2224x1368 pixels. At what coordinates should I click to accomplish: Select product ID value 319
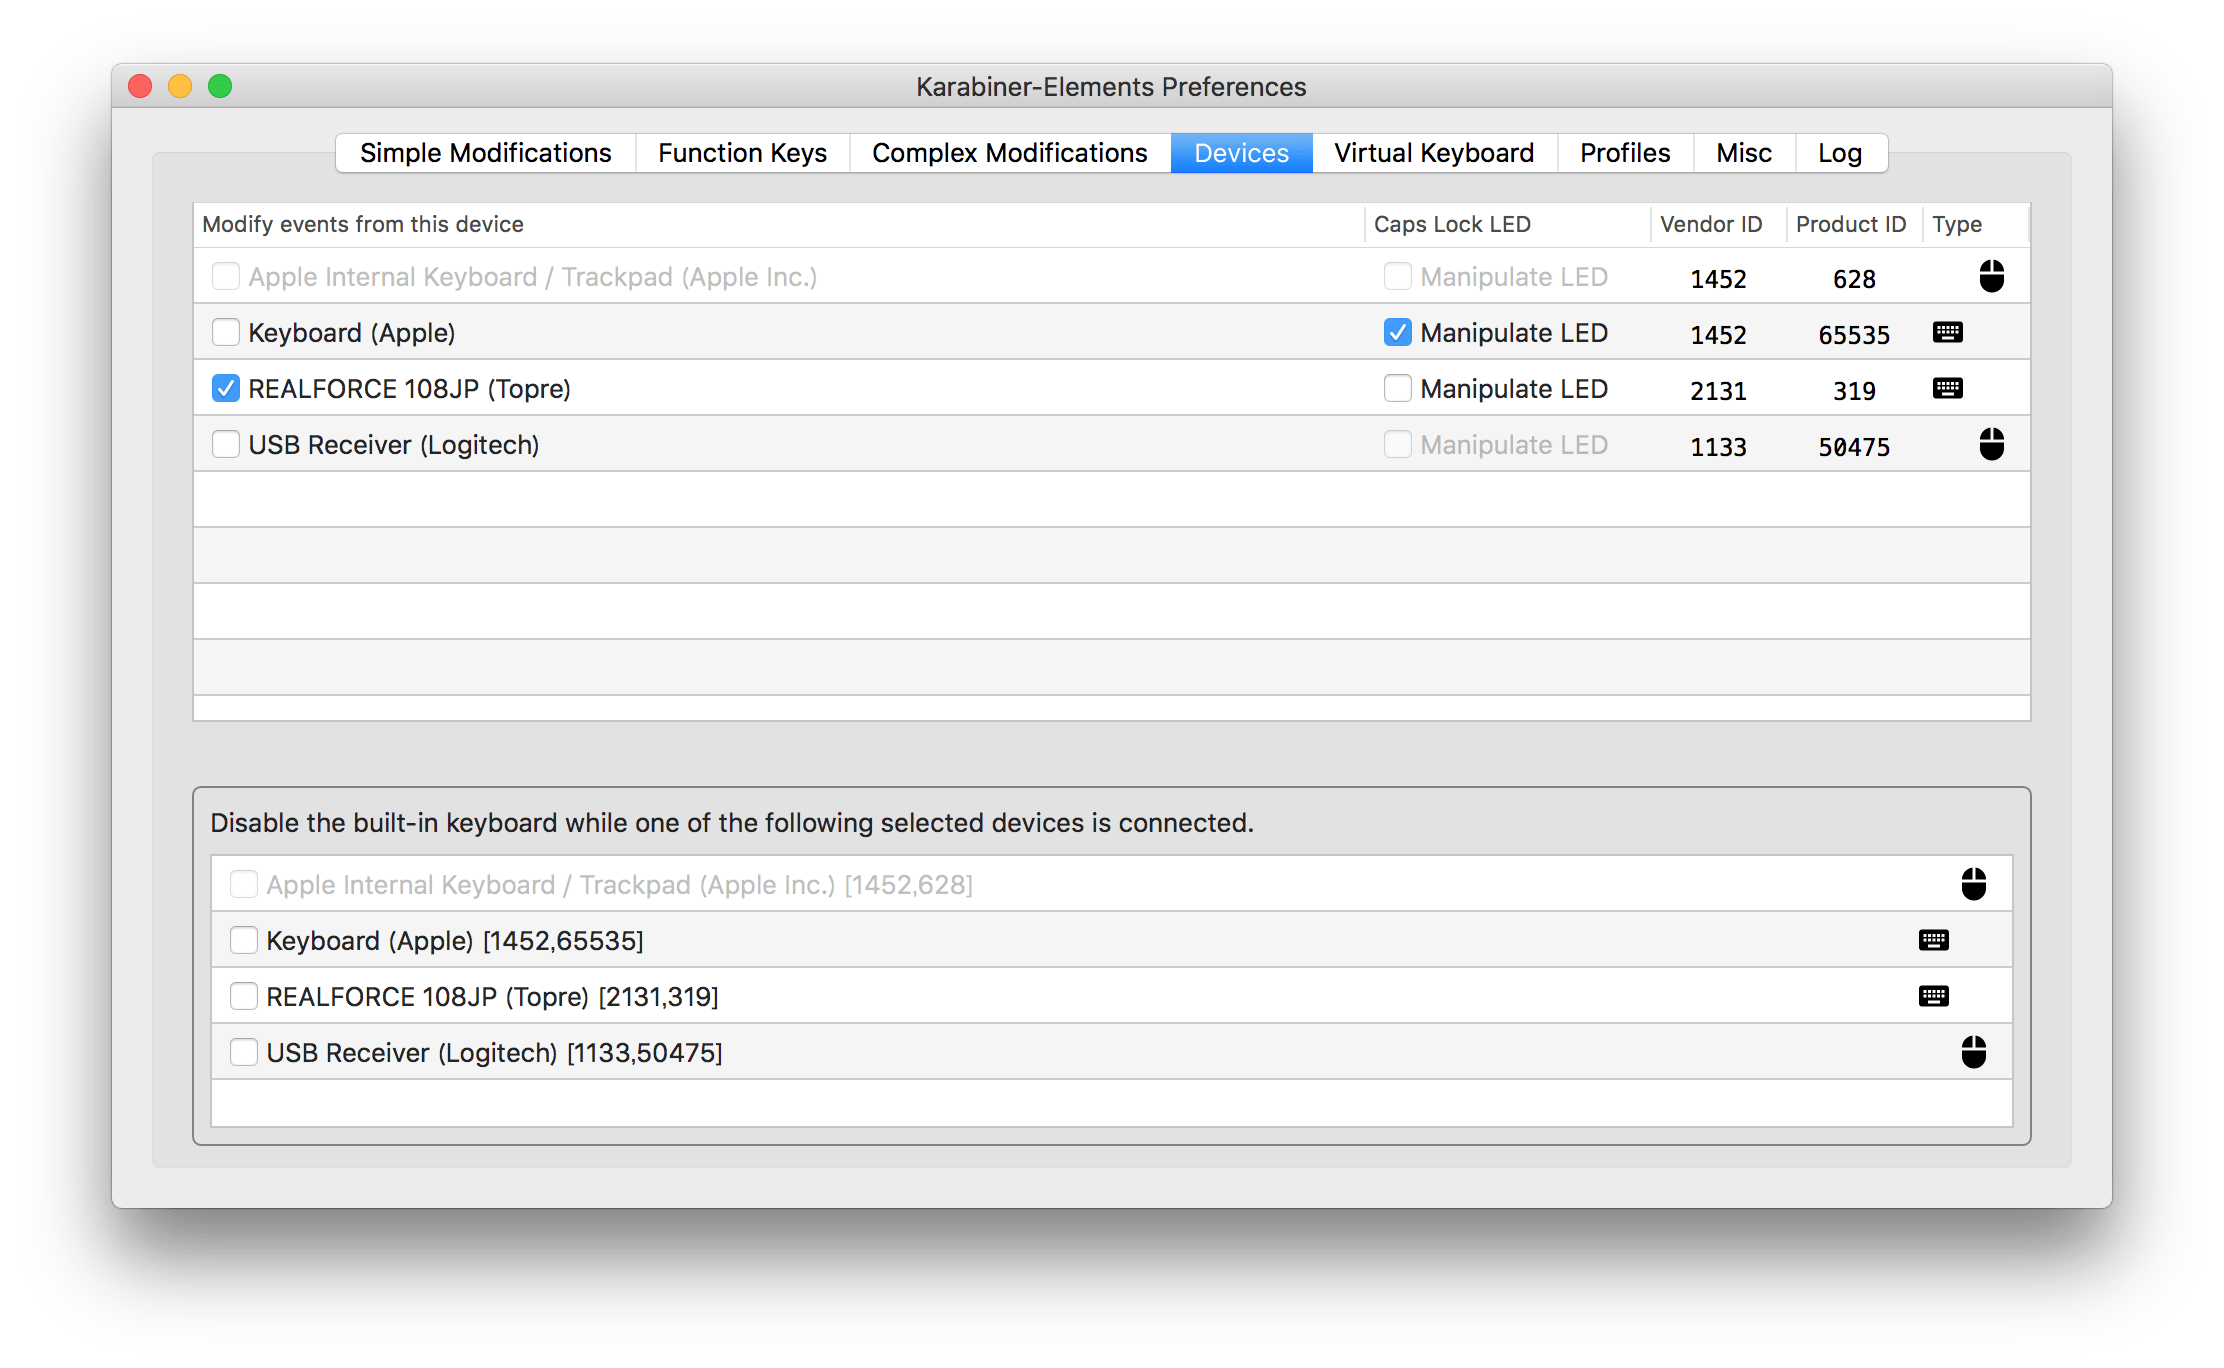pyautogui.click(x=1854, y=390)
